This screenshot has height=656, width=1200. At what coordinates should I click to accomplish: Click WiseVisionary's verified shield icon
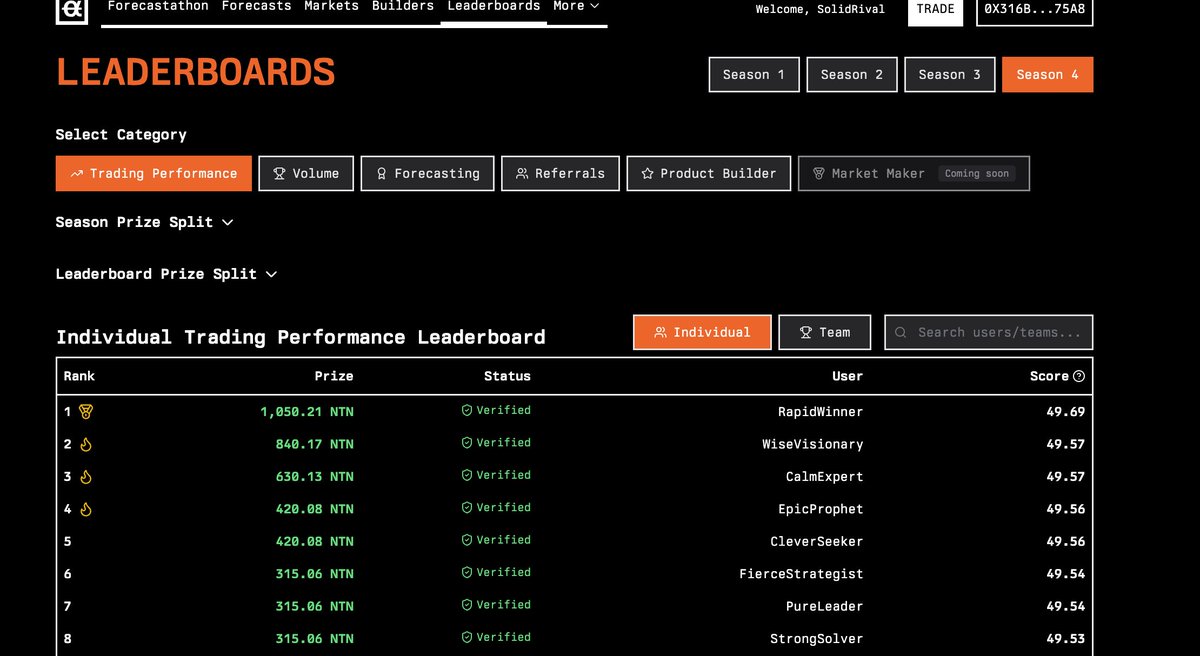coord(466,443)
